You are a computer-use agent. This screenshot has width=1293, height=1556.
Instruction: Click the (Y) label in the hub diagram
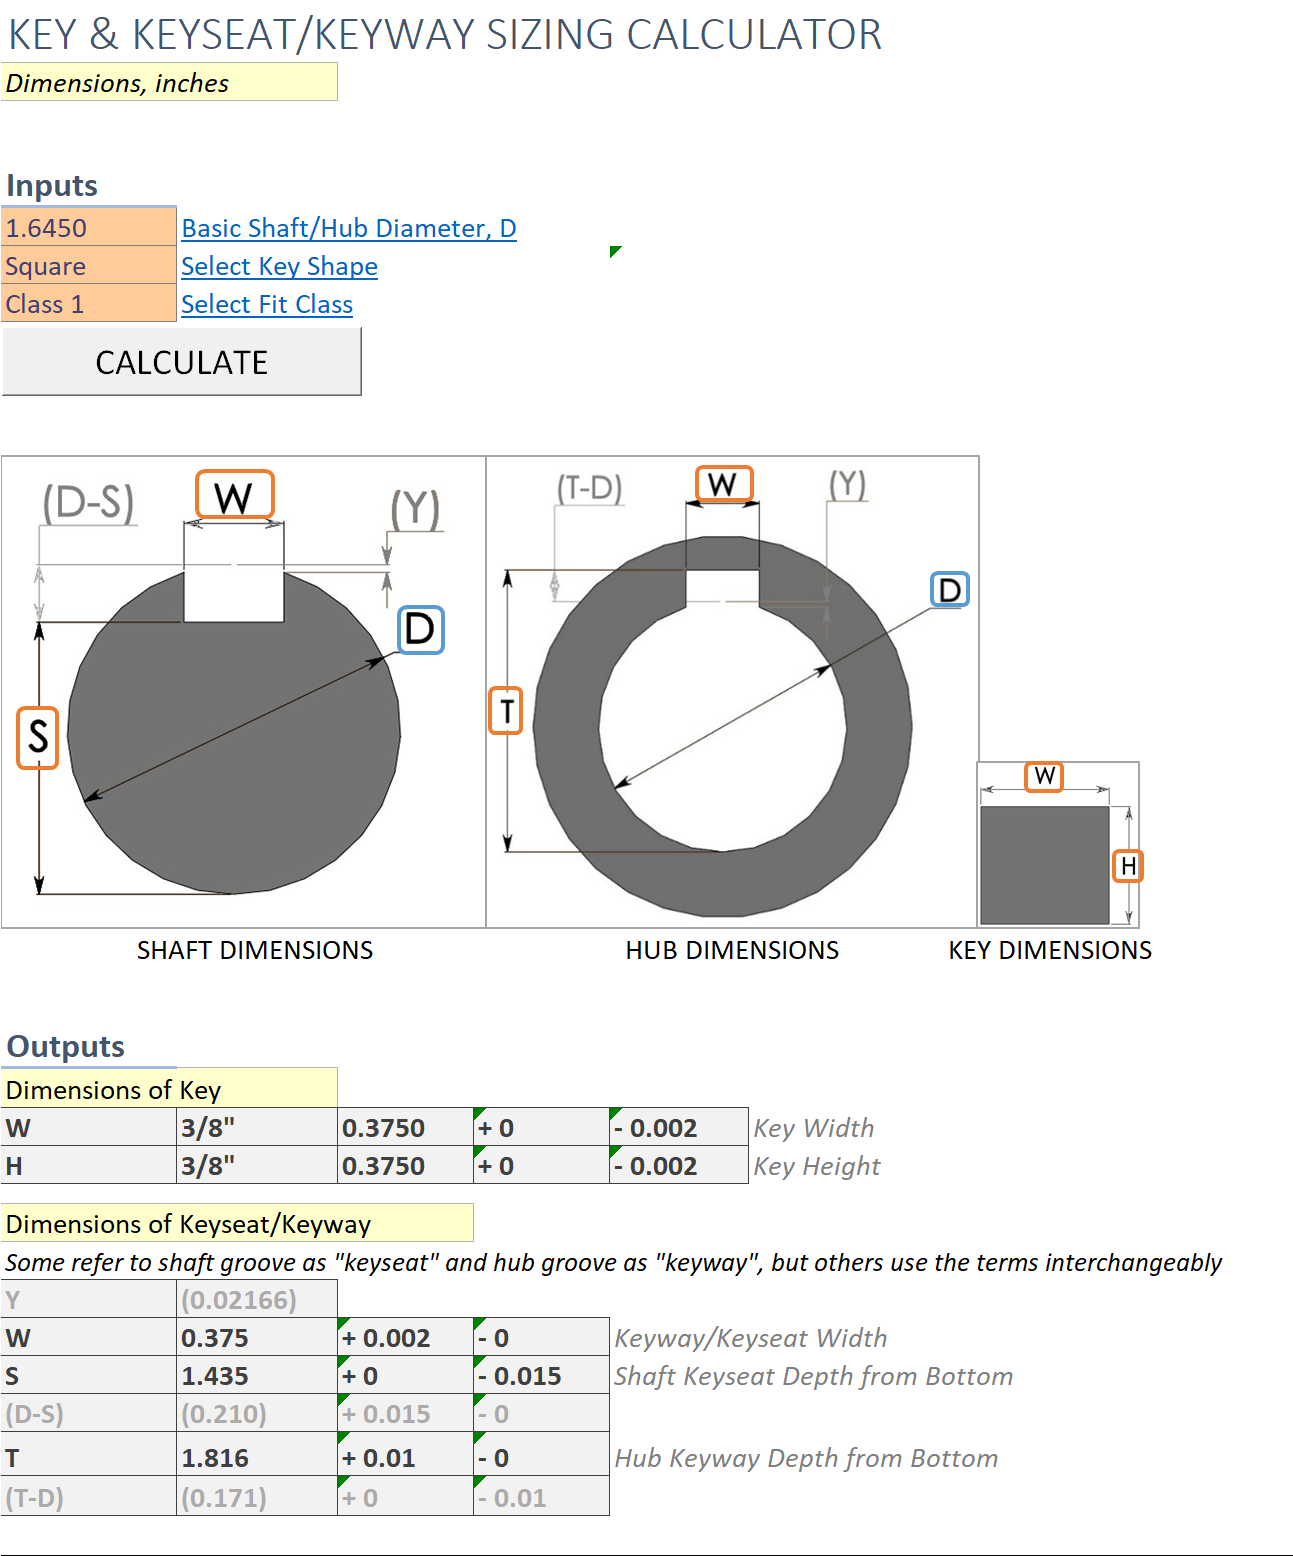point(848,485)
